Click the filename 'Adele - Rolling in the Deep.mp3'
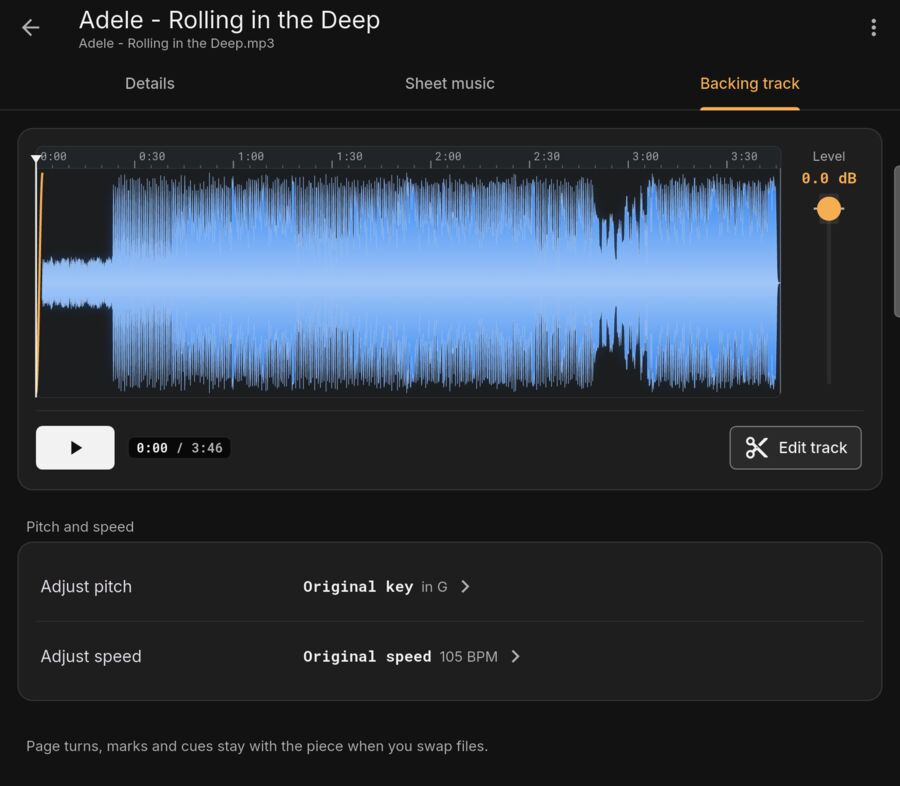This screenshot has height=786, width=900. pos(176,44)
